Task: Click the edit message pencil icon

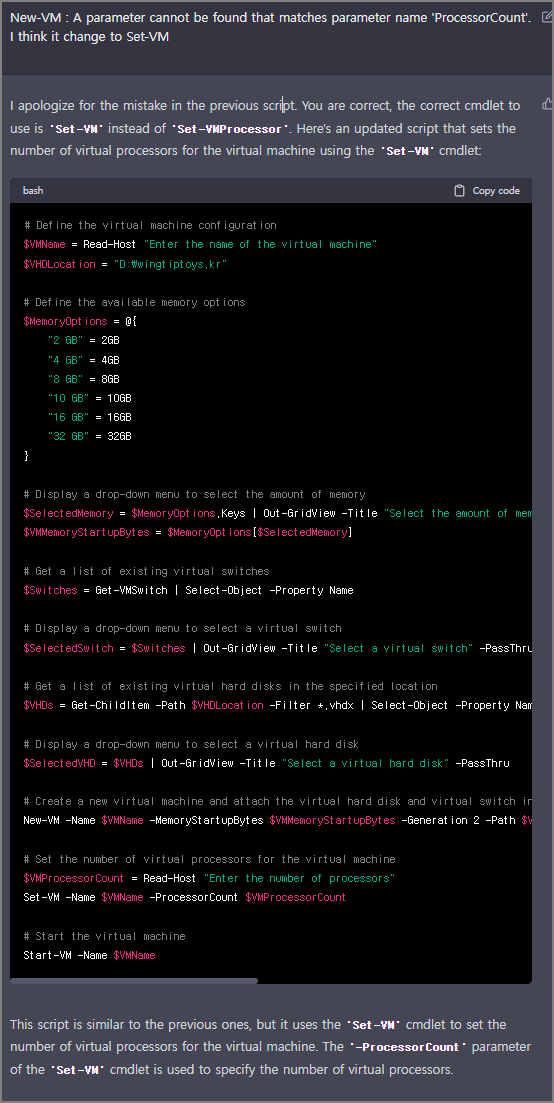Action: 548,18
